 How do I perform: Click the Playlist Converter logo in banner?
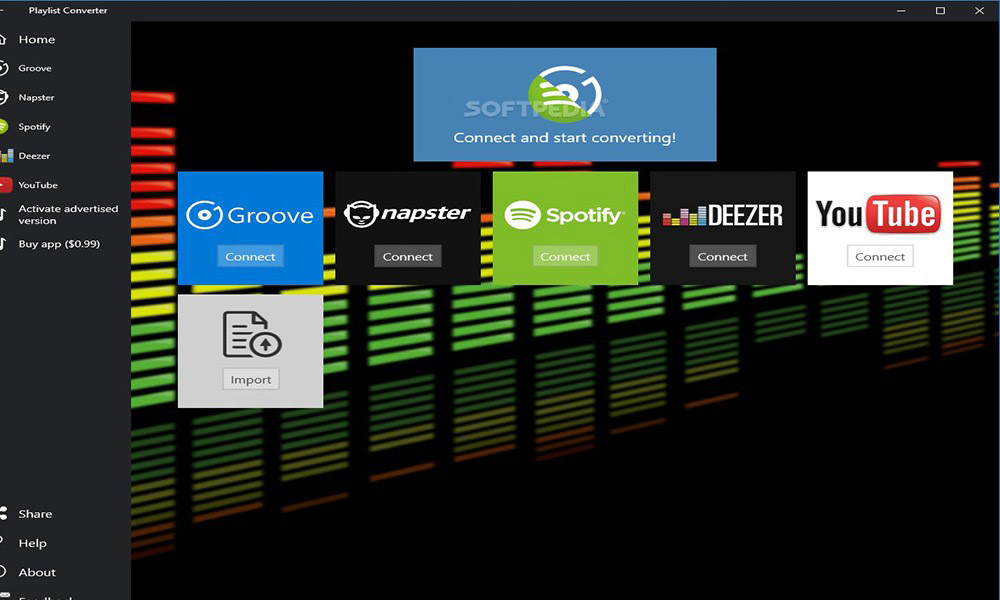(x=564, y=94)
